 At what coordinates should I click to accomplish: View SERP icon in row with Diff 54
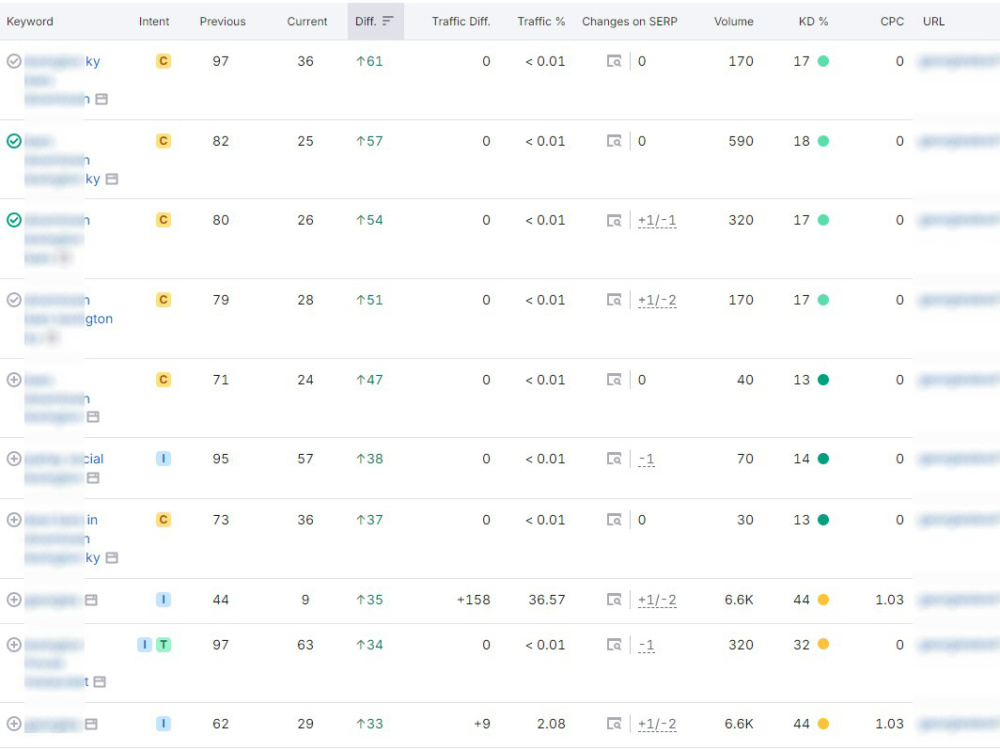click(x=614, y=220)
